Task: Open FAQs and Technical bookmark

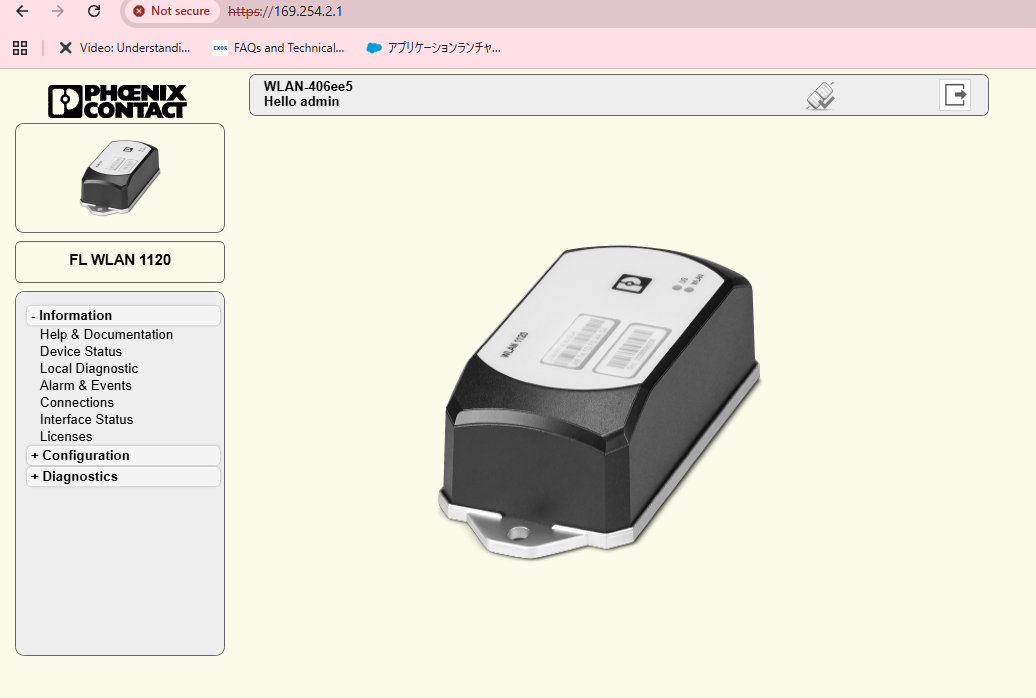Action: coord(278,47)
